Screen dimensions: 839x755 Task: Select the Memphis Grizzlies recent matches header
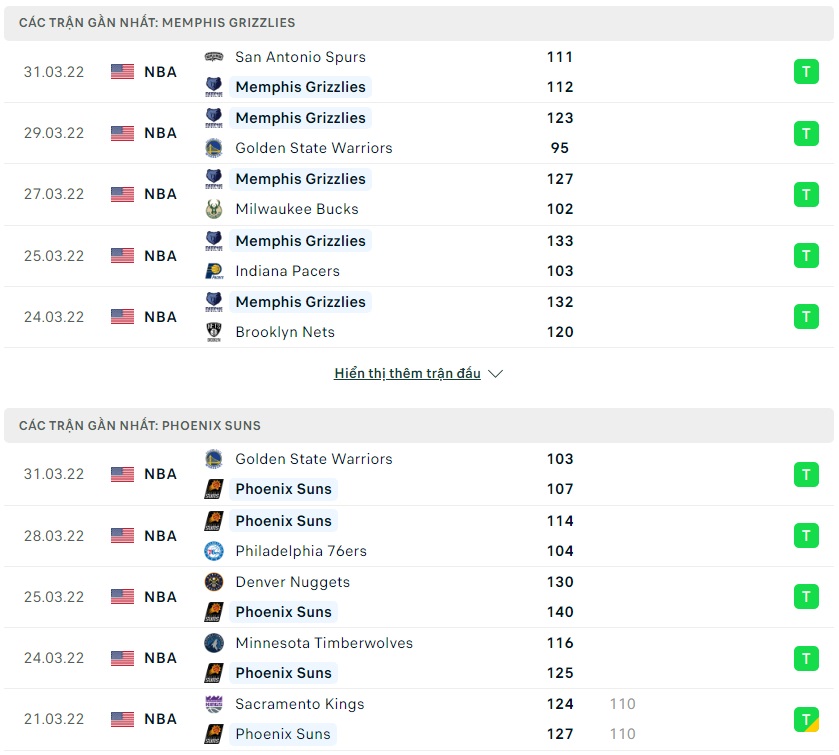[157, 22]
